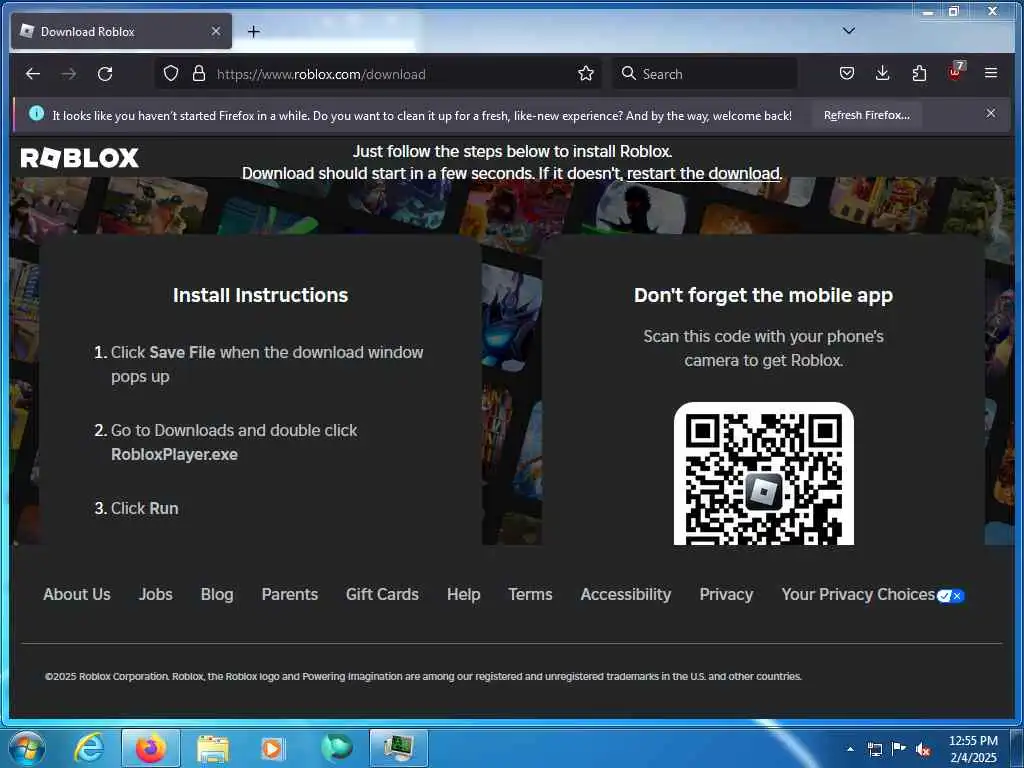Reload the page with the refresh icon

point(105,74)
